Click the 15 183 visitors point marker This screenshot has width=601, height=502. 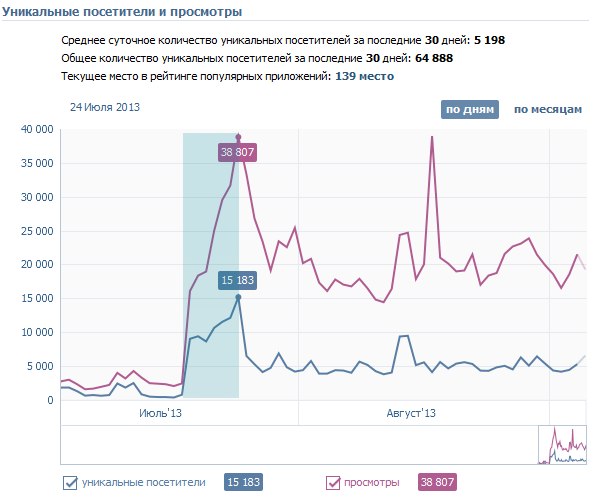[x=238, y=297]
